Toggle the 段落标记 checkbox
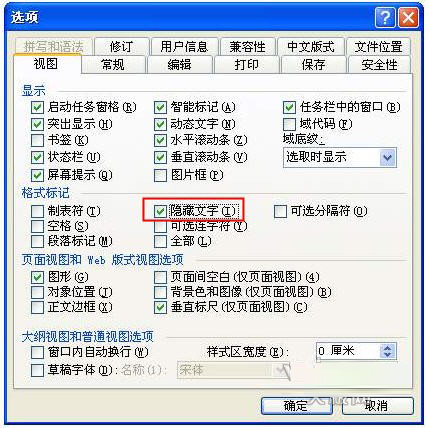Image resolution: width=428 pixels, height=428 pixels. (x=37, y=241)
